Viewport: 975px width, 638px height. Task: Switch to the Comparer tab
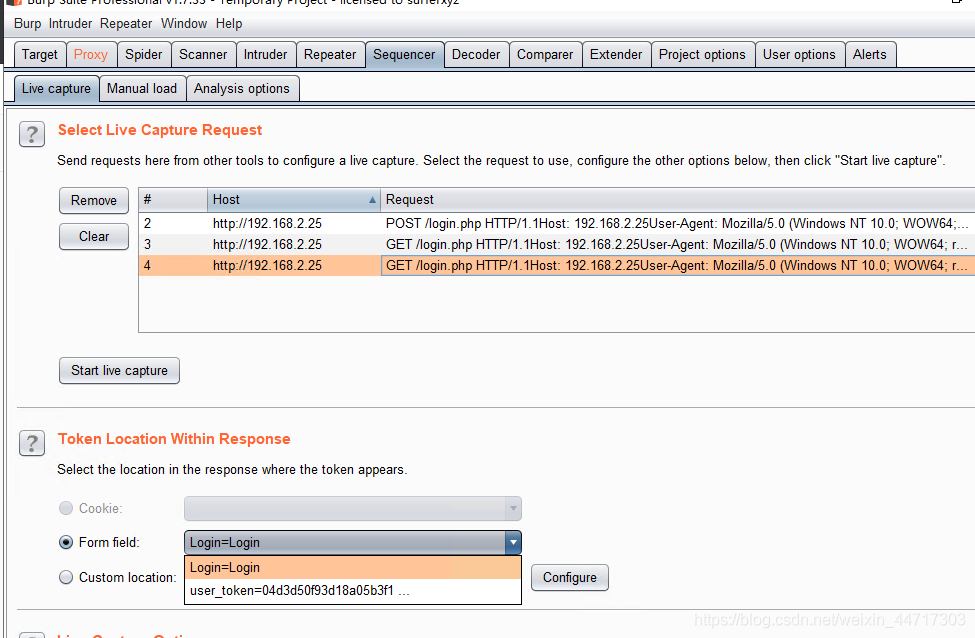pyautogui.click(x=545, y=55)
